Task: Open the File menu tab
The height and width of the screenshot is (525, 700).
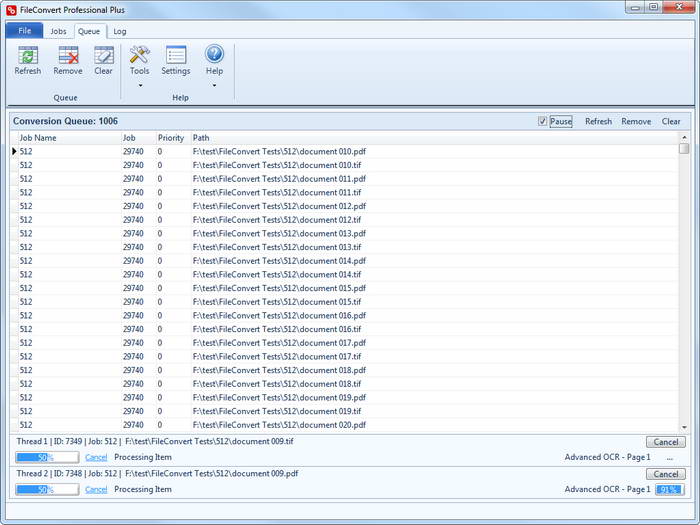Action: click(25, 31)
